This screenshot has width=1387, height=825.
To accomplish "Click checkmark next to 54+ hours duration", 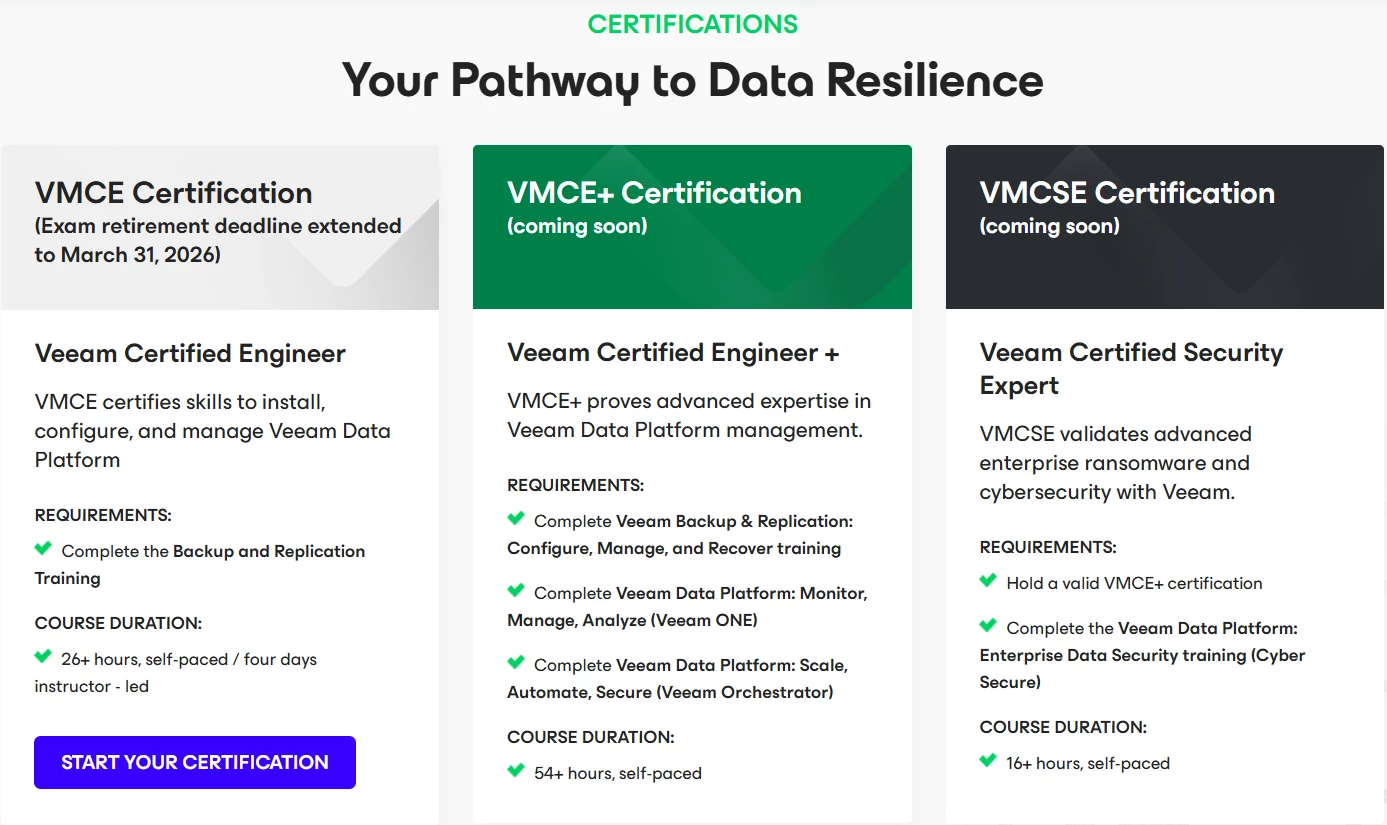I will (516, 770).
